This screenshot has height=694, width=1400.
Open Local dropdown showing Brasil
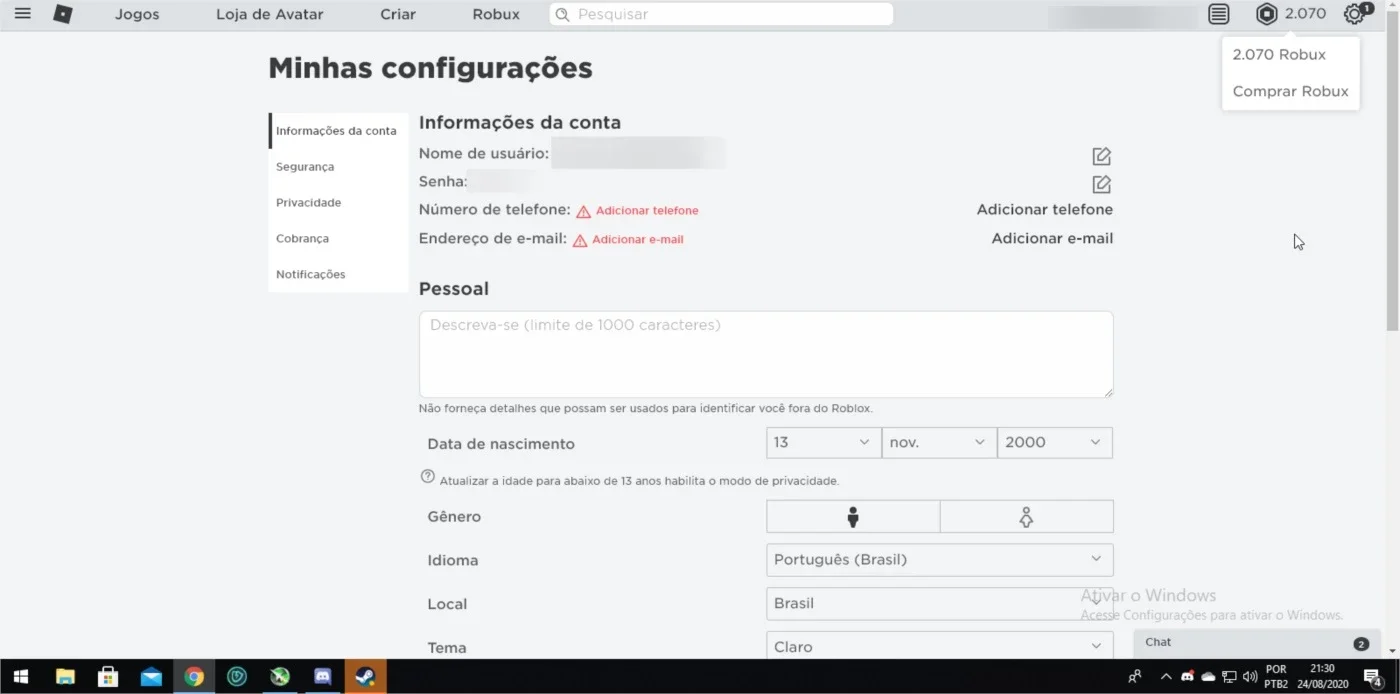point(940,604)
